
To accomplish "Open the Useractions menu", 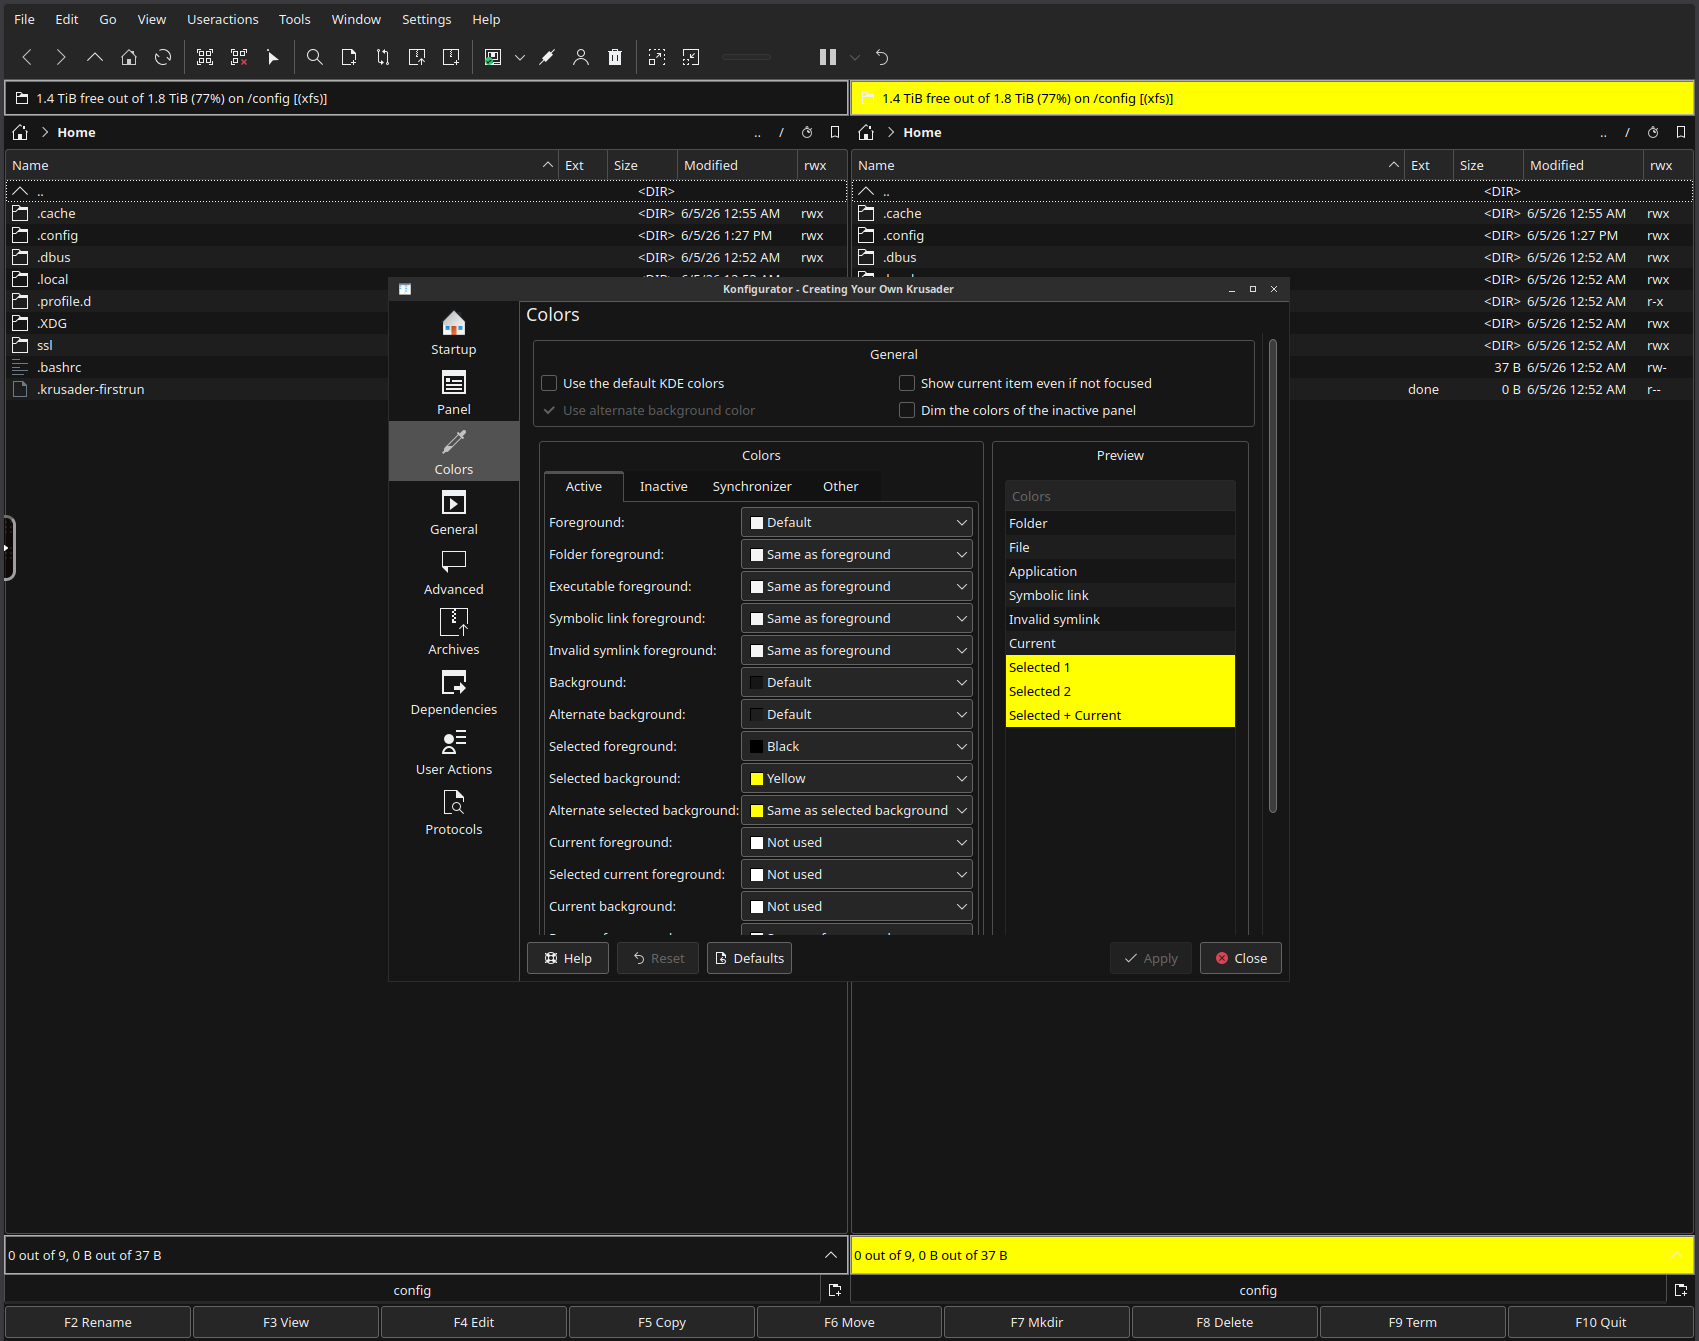I will coord(223,19).
